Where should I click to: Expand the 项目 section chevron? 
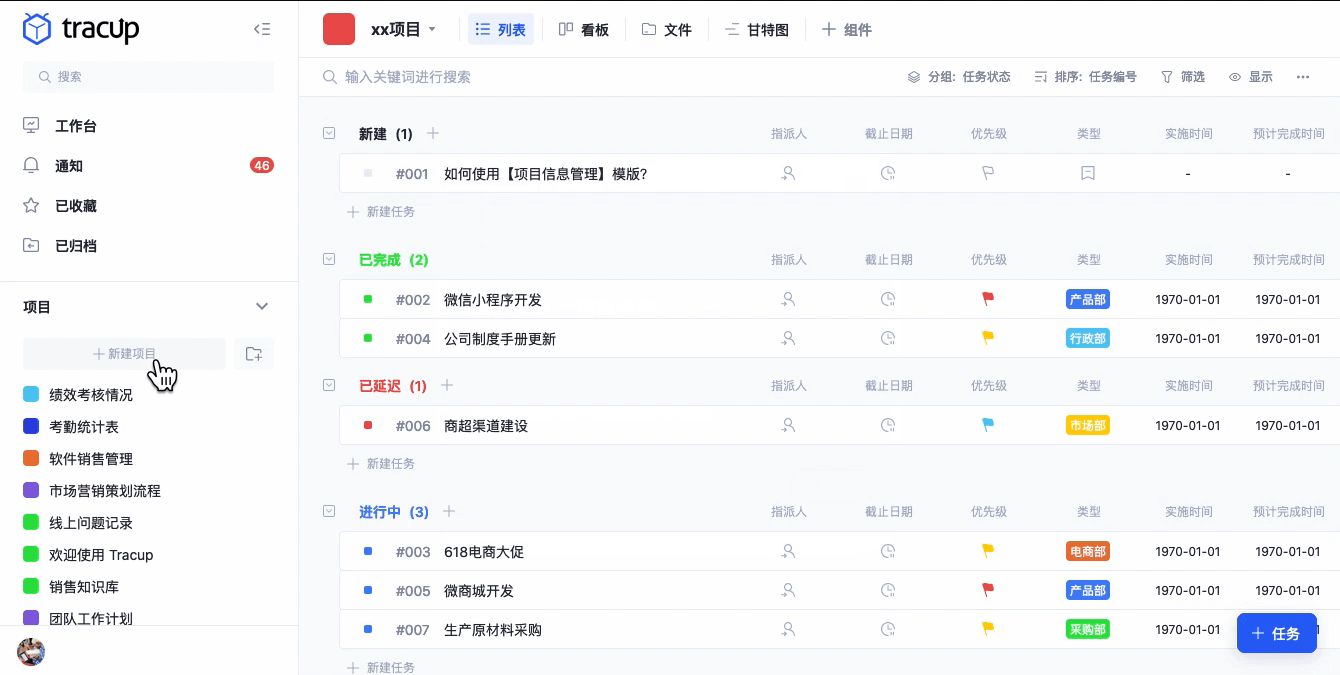pos(262,306)
